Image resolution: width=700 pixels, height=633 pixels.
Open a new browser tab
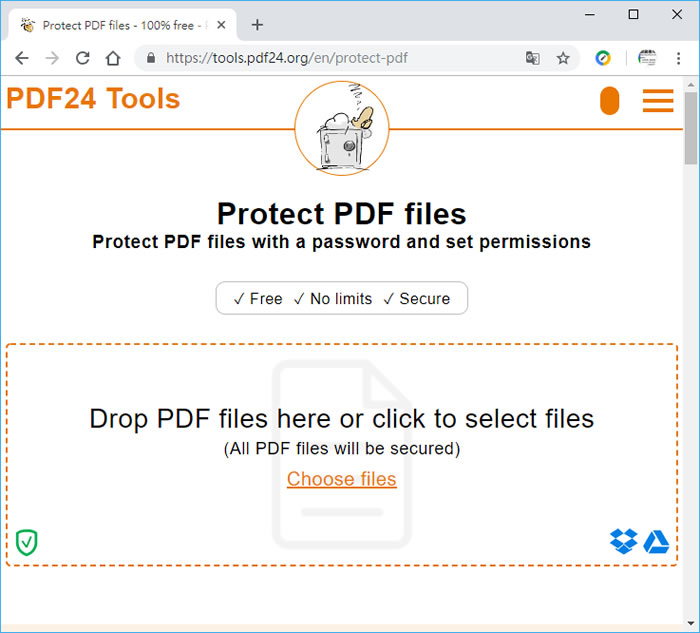(x=257, y=25)
